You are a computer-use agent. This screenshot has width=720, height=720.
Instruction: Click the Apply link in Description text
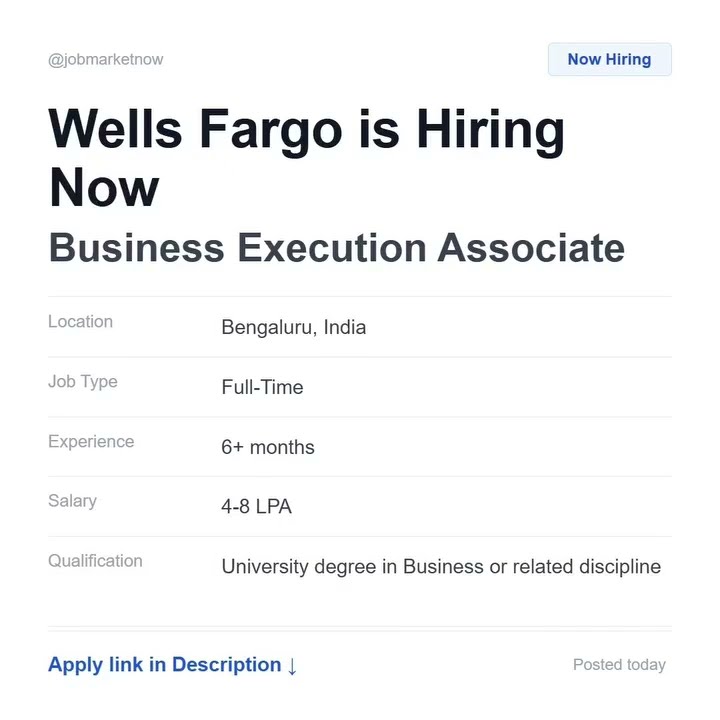(164, 665)
